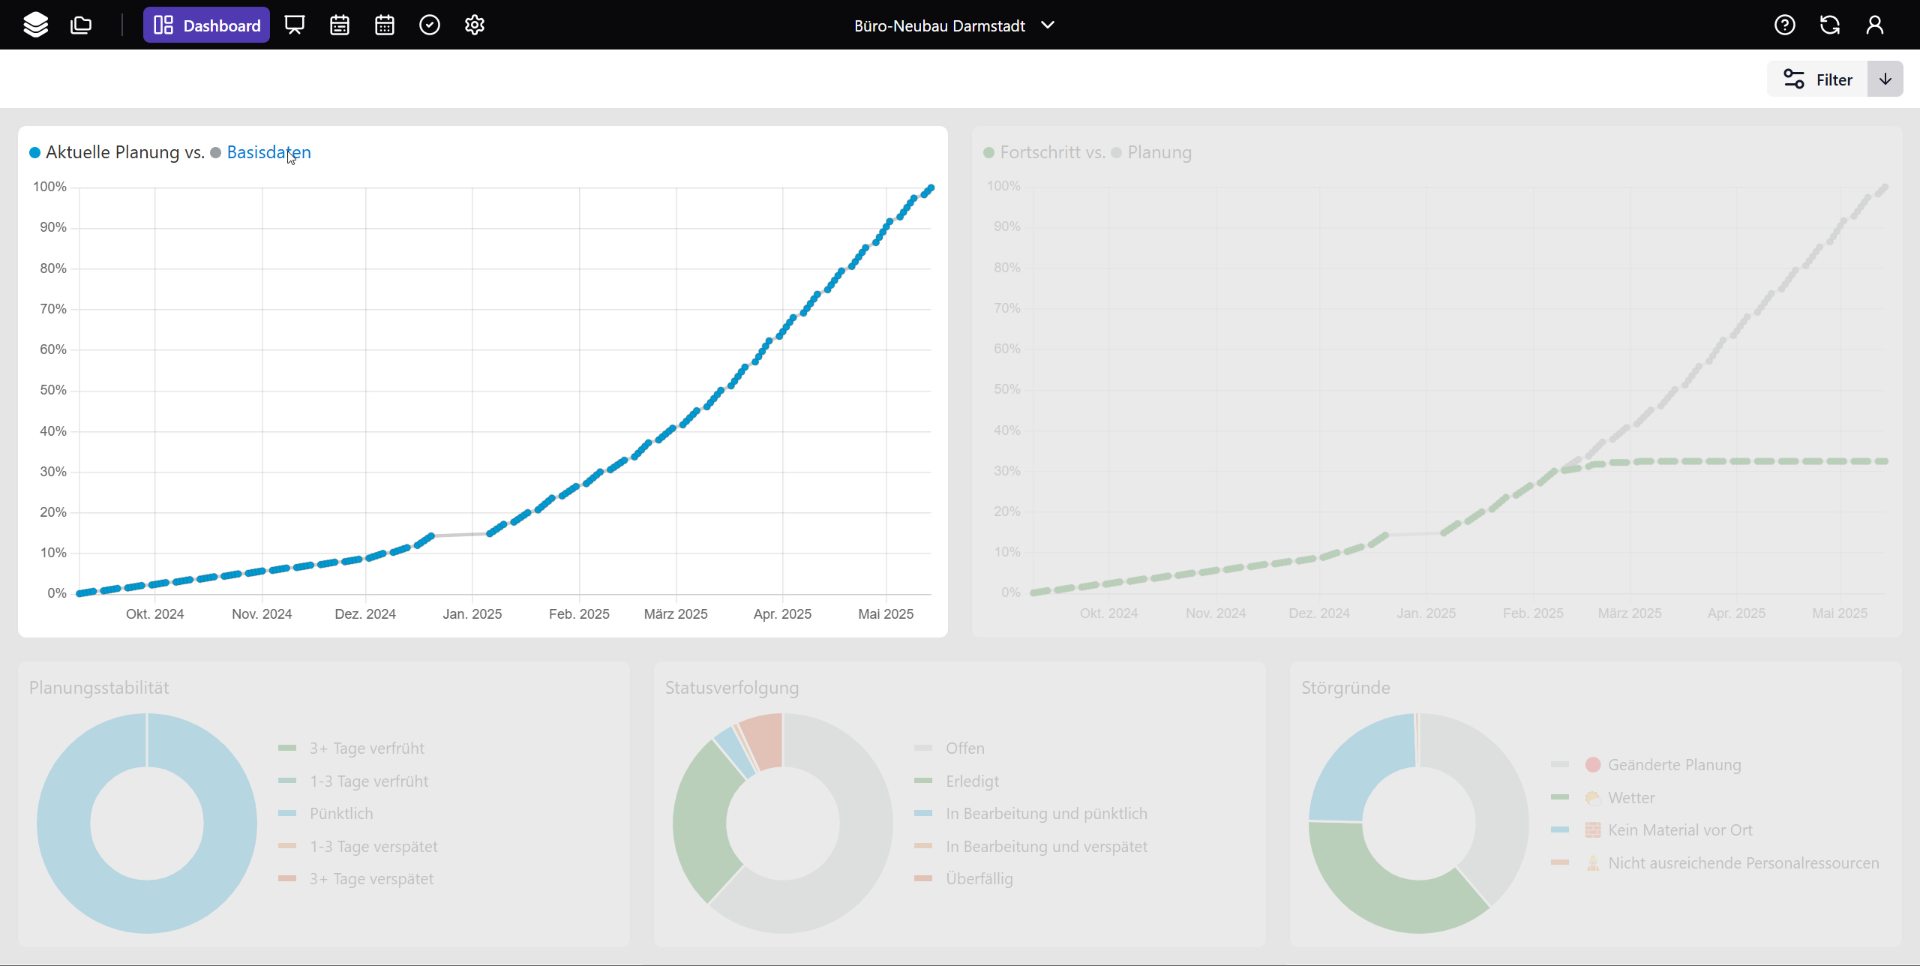1920x966 pixels.
Task: Open the calendar grid view icon
Action: [385, 25]
